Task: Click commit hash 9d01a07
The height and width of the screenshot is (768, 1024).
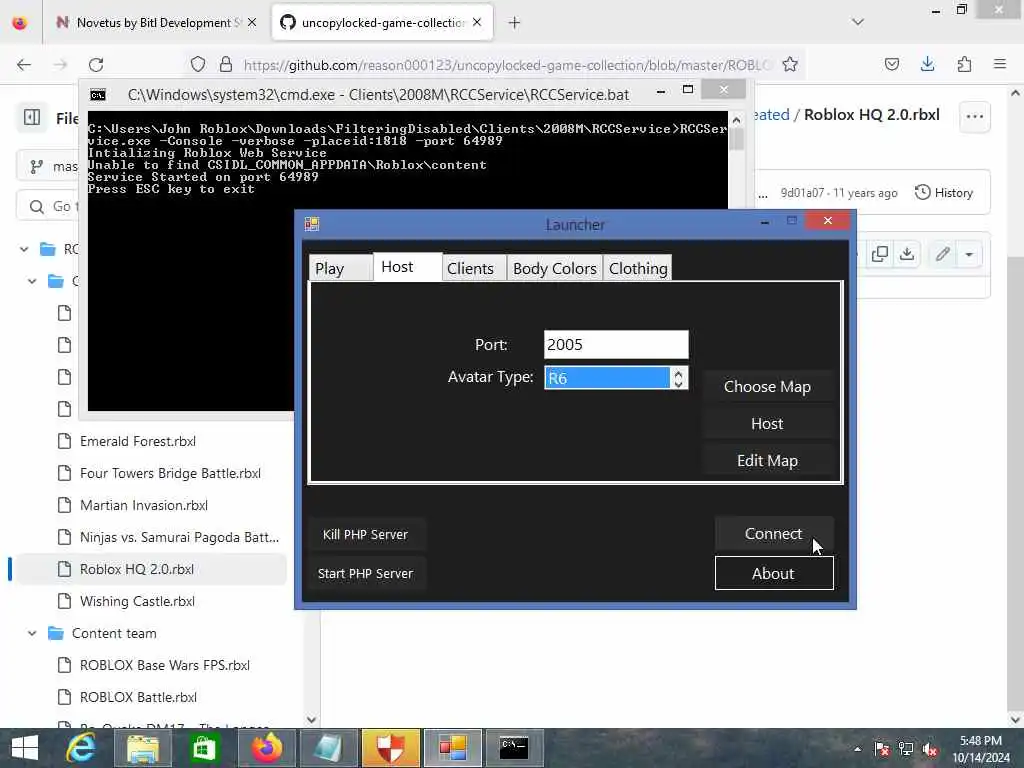Action: click(x=802, y=193)
